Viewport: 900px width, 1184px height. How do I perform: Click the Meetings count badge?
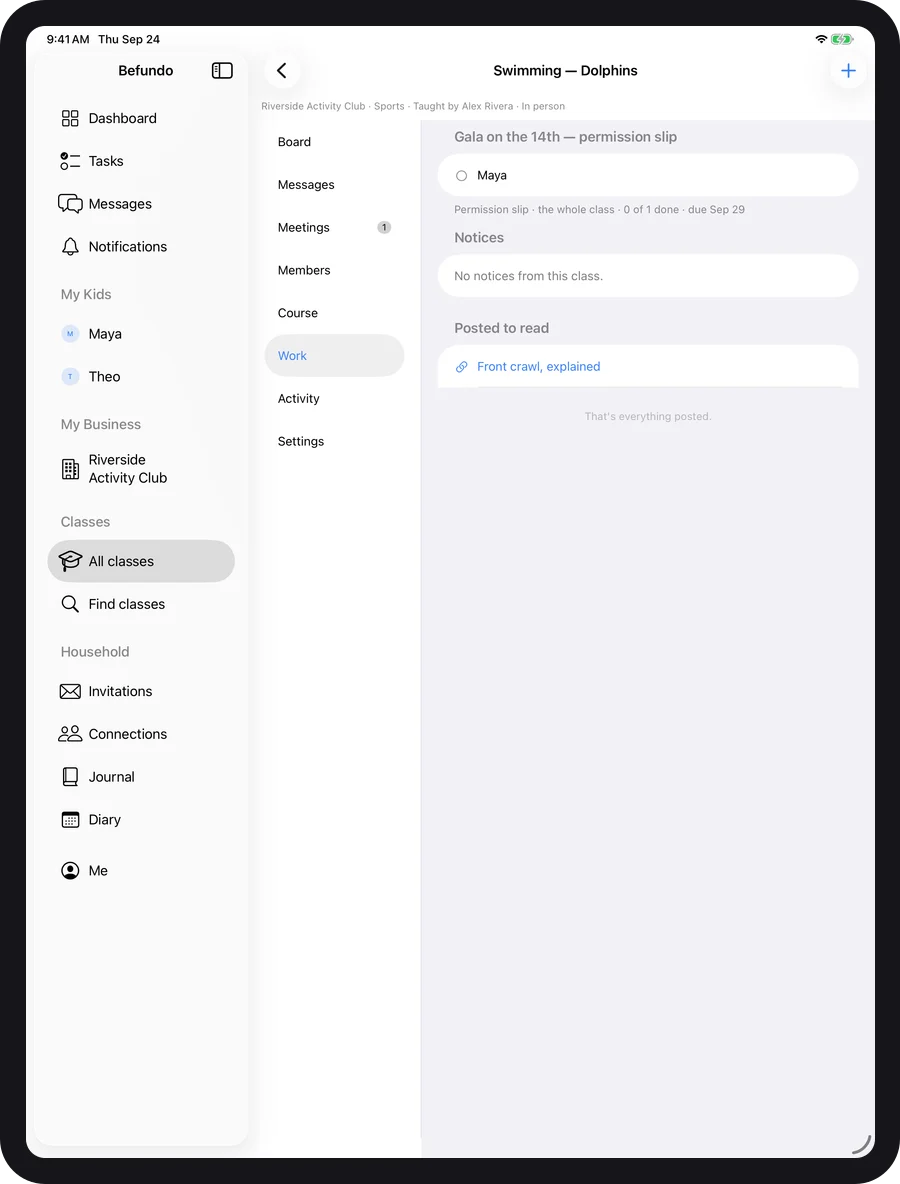pos(384,227)
